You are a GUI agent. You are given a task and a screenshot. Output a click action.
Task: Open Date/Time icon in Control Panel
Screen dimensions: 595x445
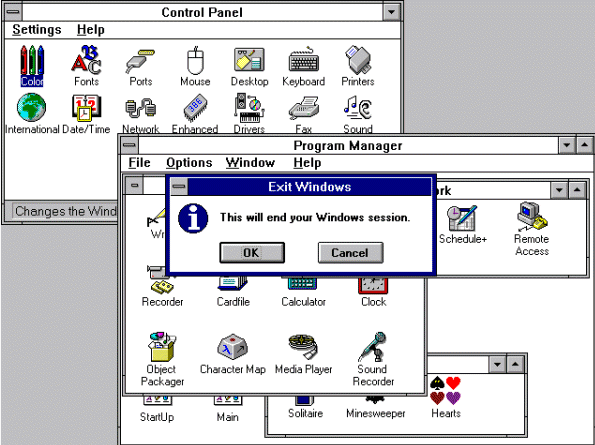pos(86,113)
